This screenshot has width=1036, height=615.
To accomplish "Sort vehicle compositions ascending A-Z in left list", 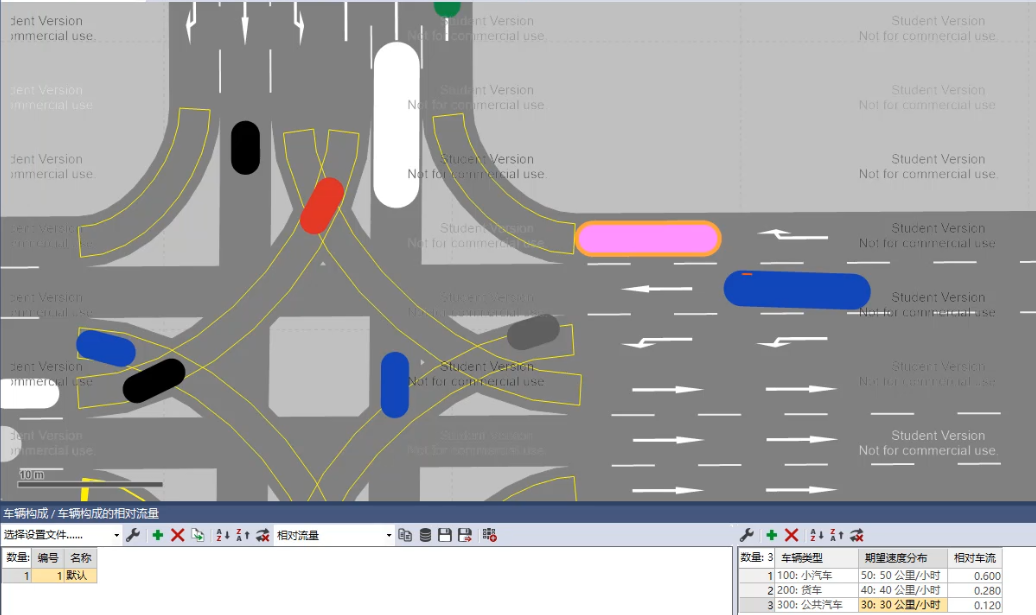I will (223, 535).
